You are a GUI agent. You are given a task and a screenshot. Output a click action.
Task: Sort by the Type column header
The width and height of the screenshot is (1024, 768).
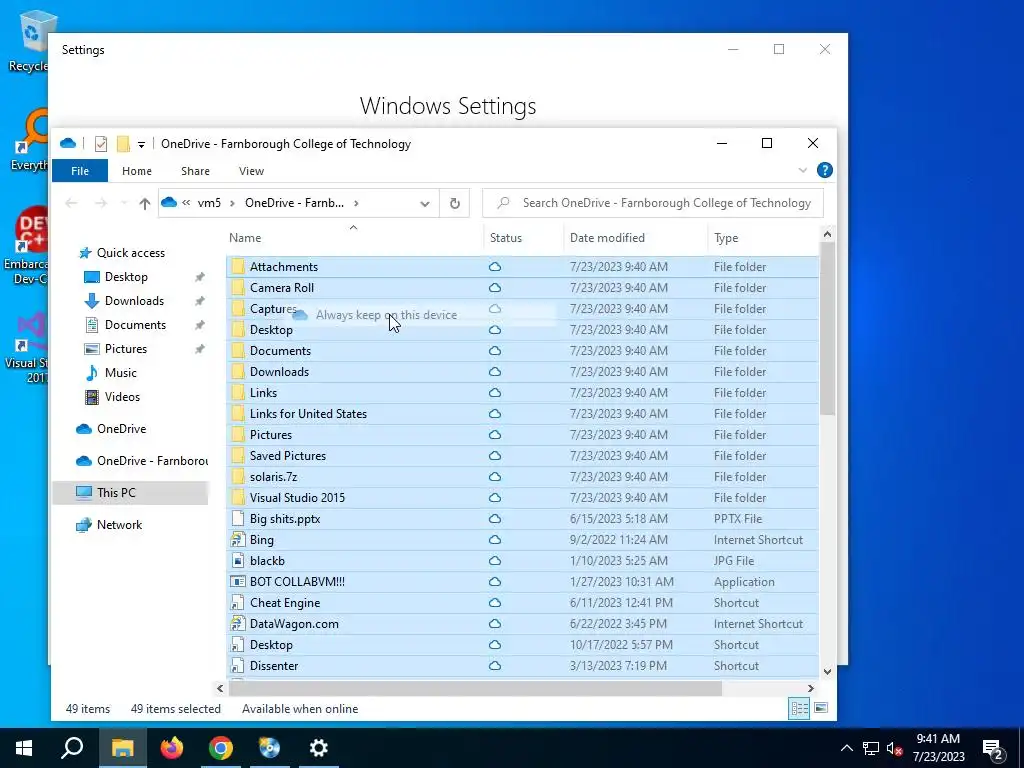pyautogui.click(x=763, y=238)
